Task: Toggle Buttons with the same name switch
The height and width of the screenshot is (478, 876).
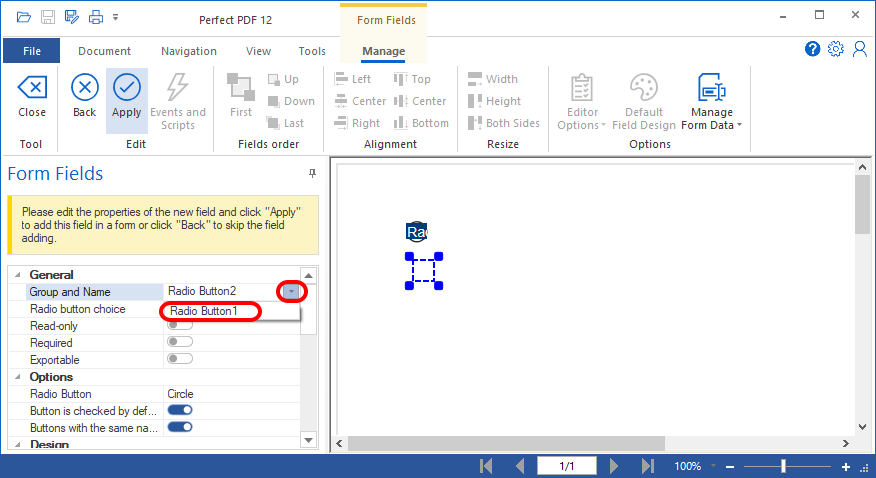Action: 180,427
